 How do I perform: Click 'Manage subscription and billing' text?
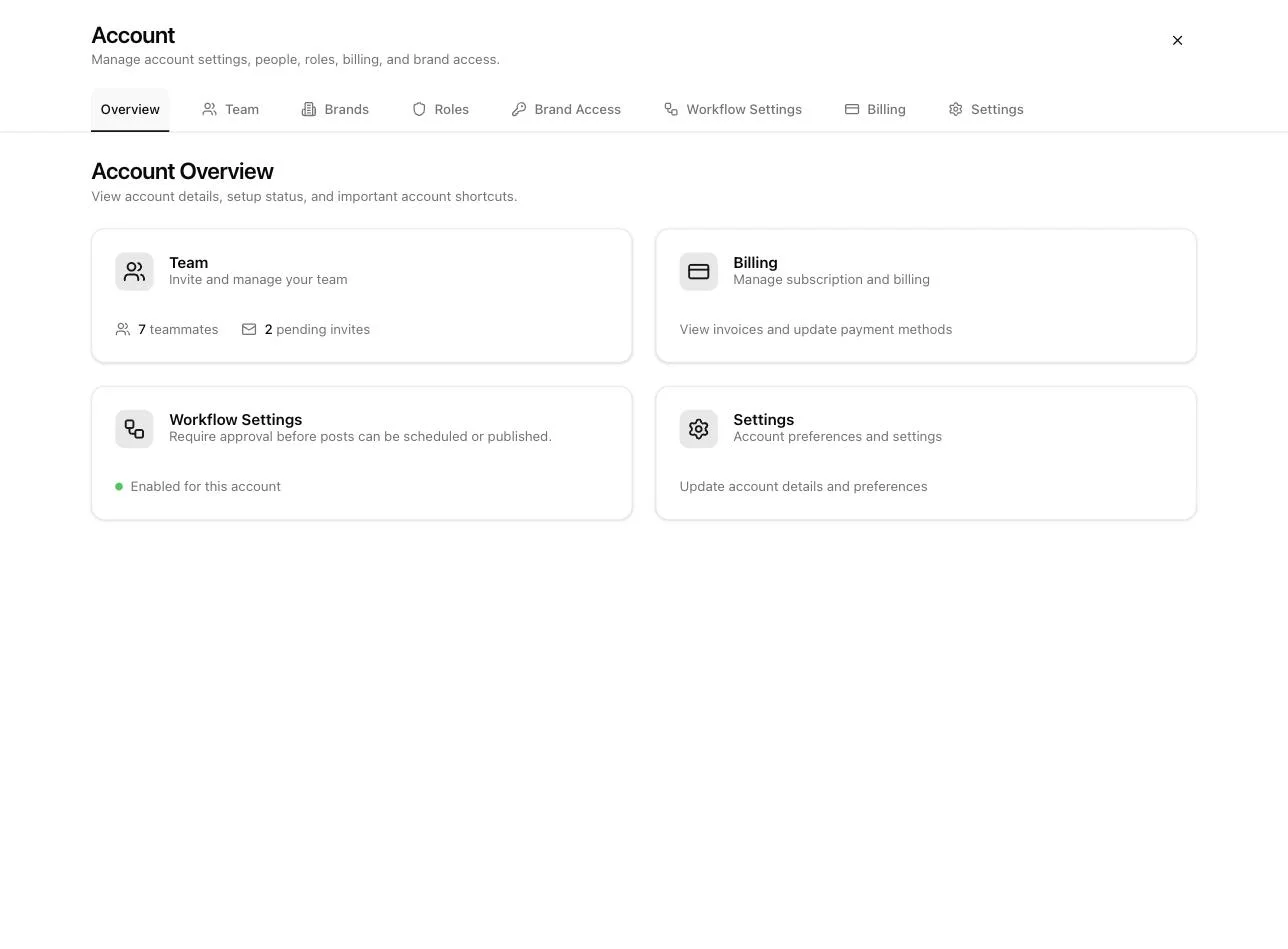tap(831, 280)
